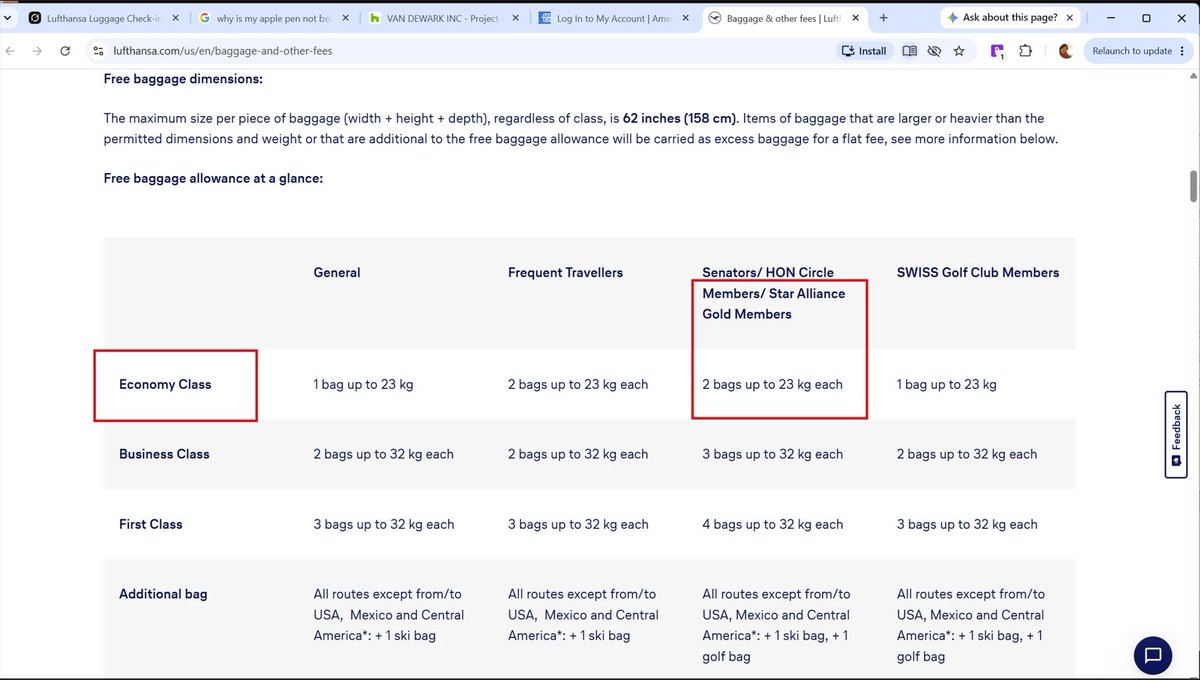View site information icon in address bar

98,51
